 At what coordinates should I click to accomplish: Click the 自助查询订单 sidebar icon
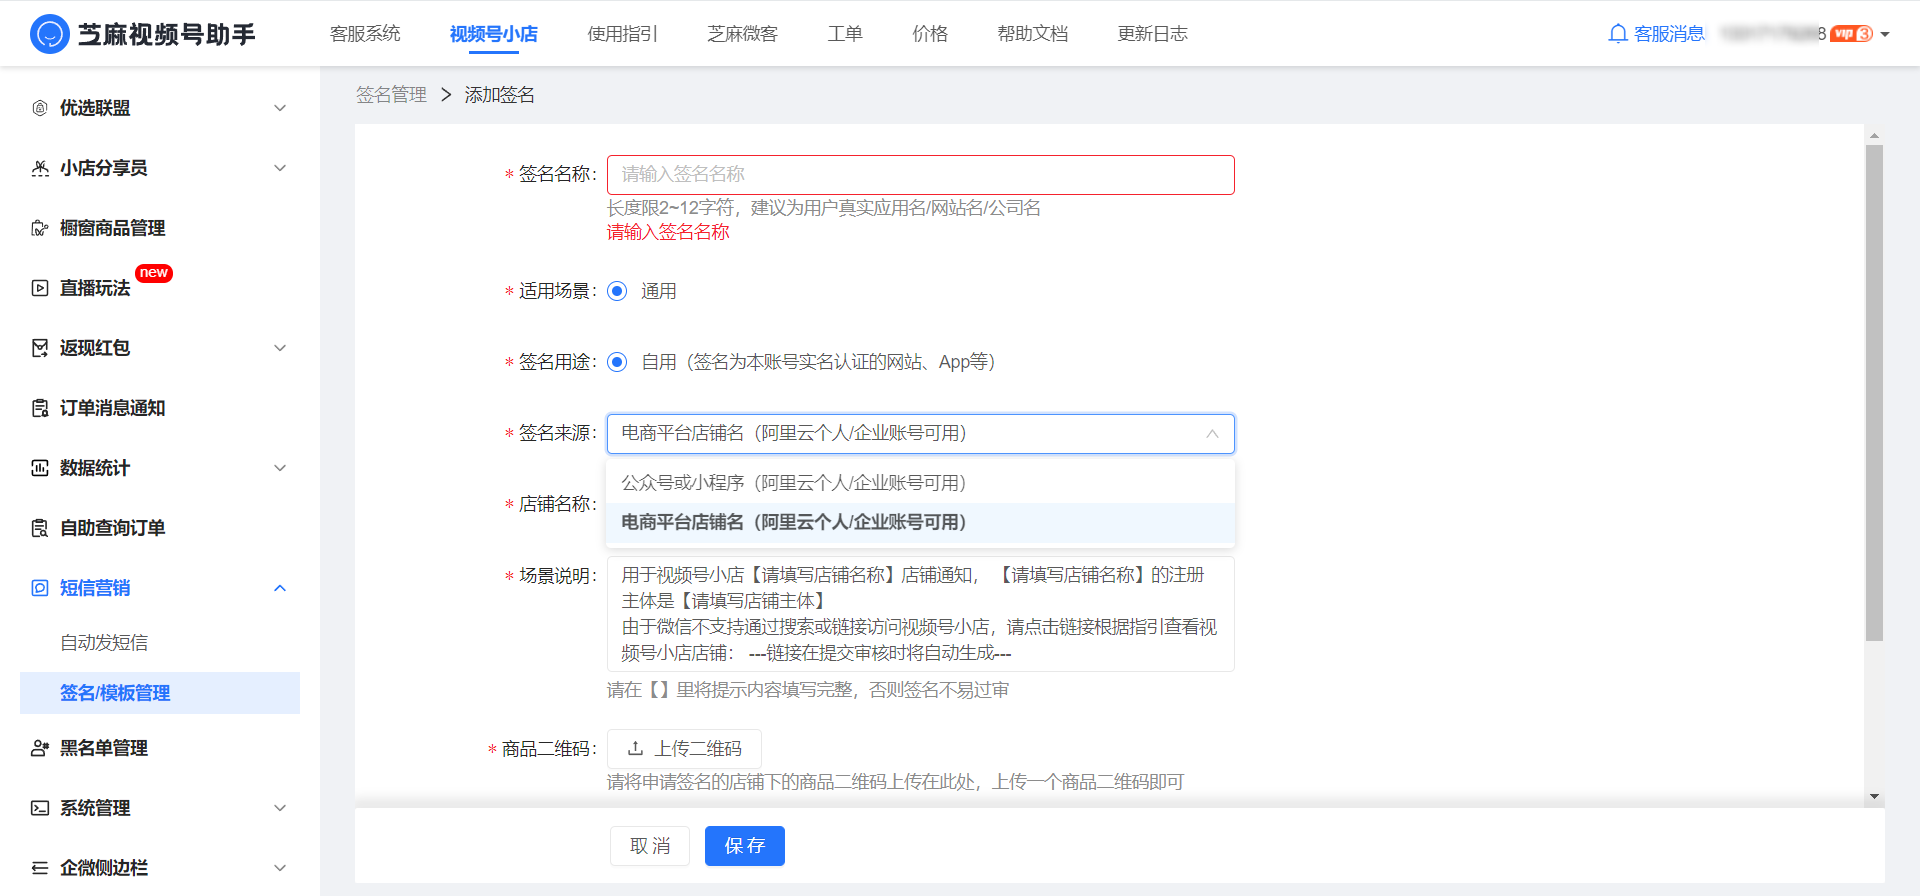(x=40, y=528)
